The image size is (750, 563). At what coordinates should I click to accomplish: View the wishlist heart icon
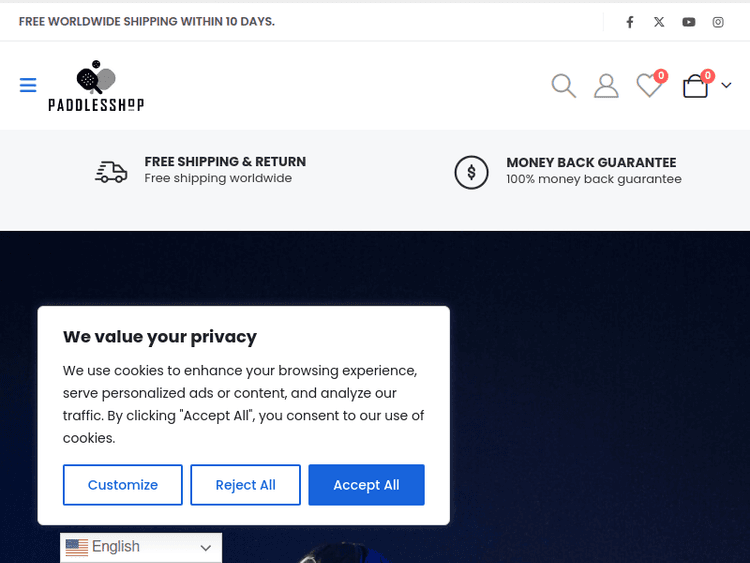[649, 87]
